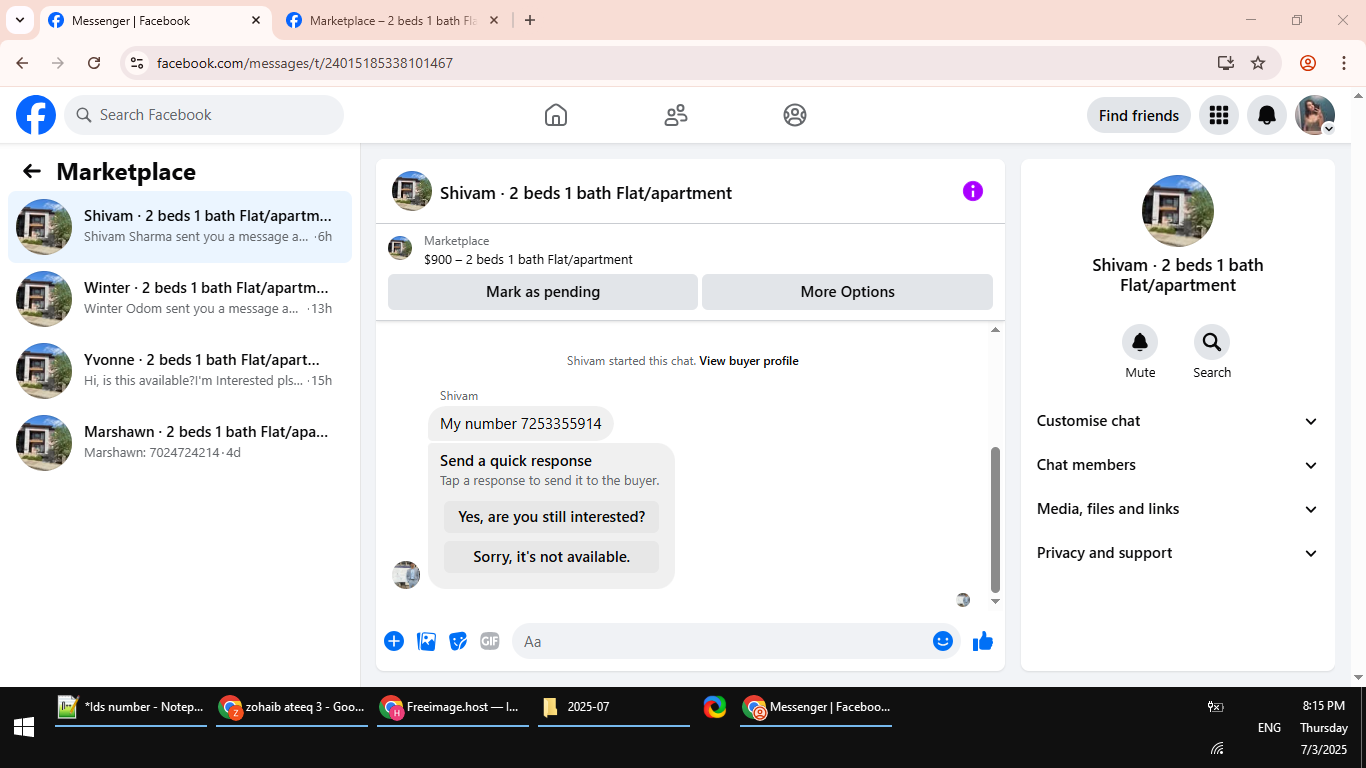The image size is (1366, 768).
Task: Bookmark this page with the star icon
Action: coord(1258,63)
